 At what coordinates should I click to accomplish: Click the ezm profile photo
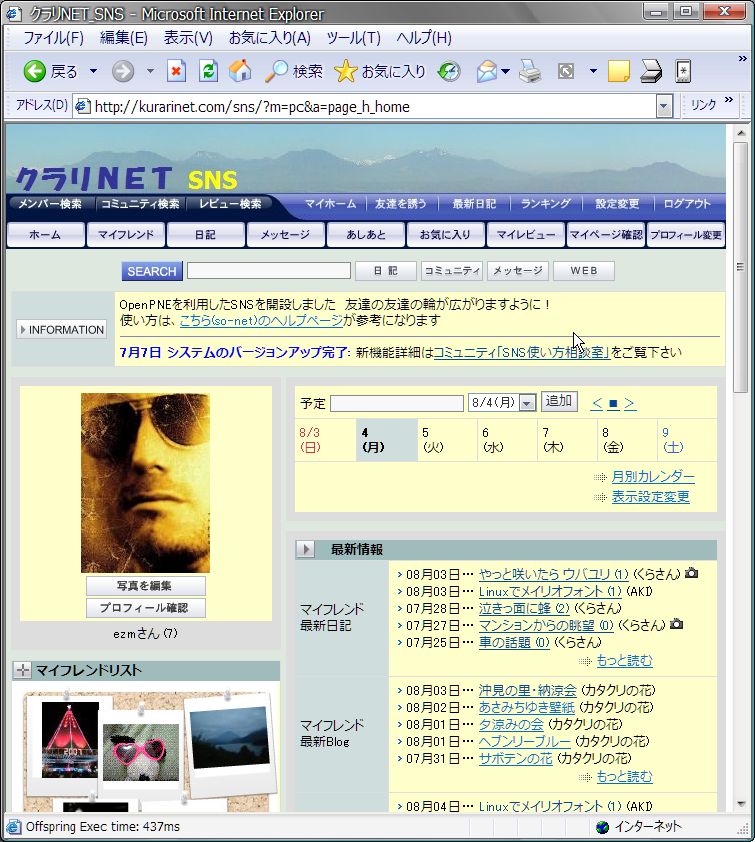146,483
